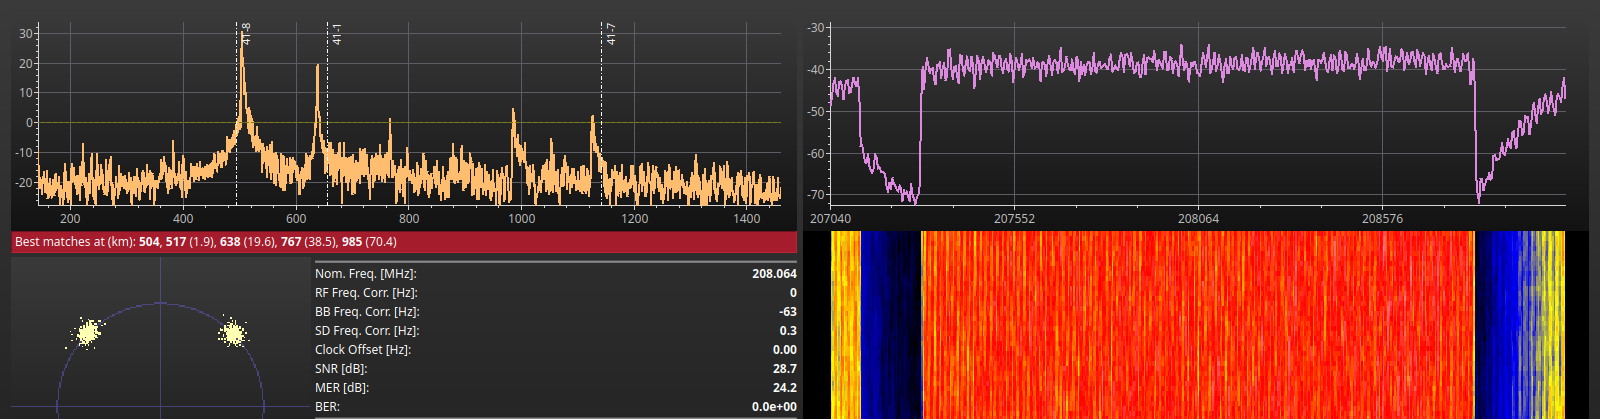Click the BER label

(x=327, y=407)
